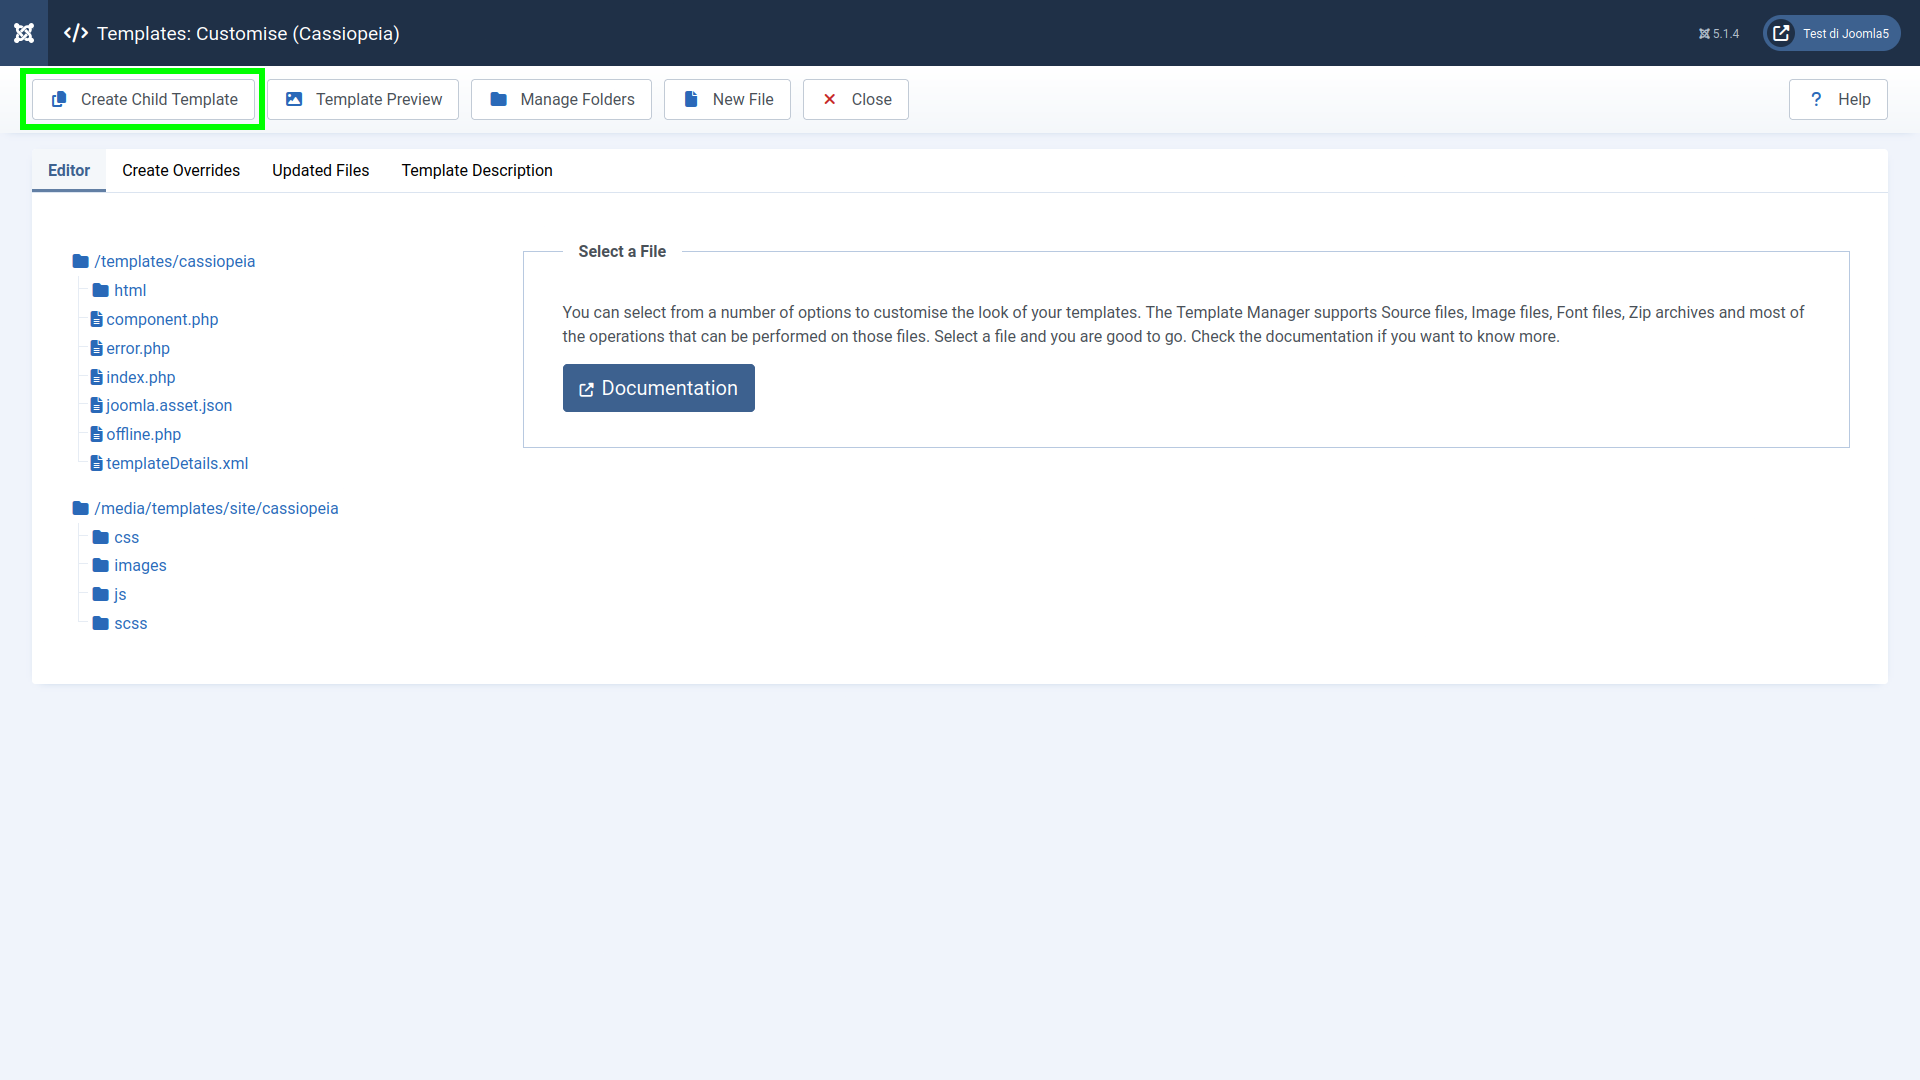1920x1080 pixels.
Task: Click the document icon on New File
Action: pyautogui.click(x=690, y=99)
